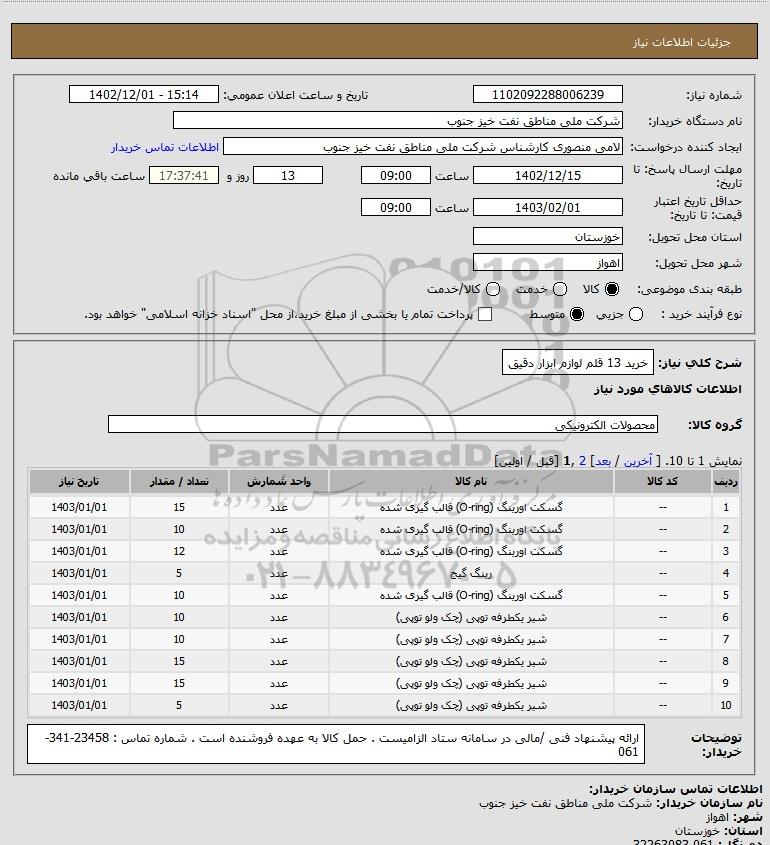
Task: Click the 1403/01/01 date in row 1
Action: click(x=79, y=507)
